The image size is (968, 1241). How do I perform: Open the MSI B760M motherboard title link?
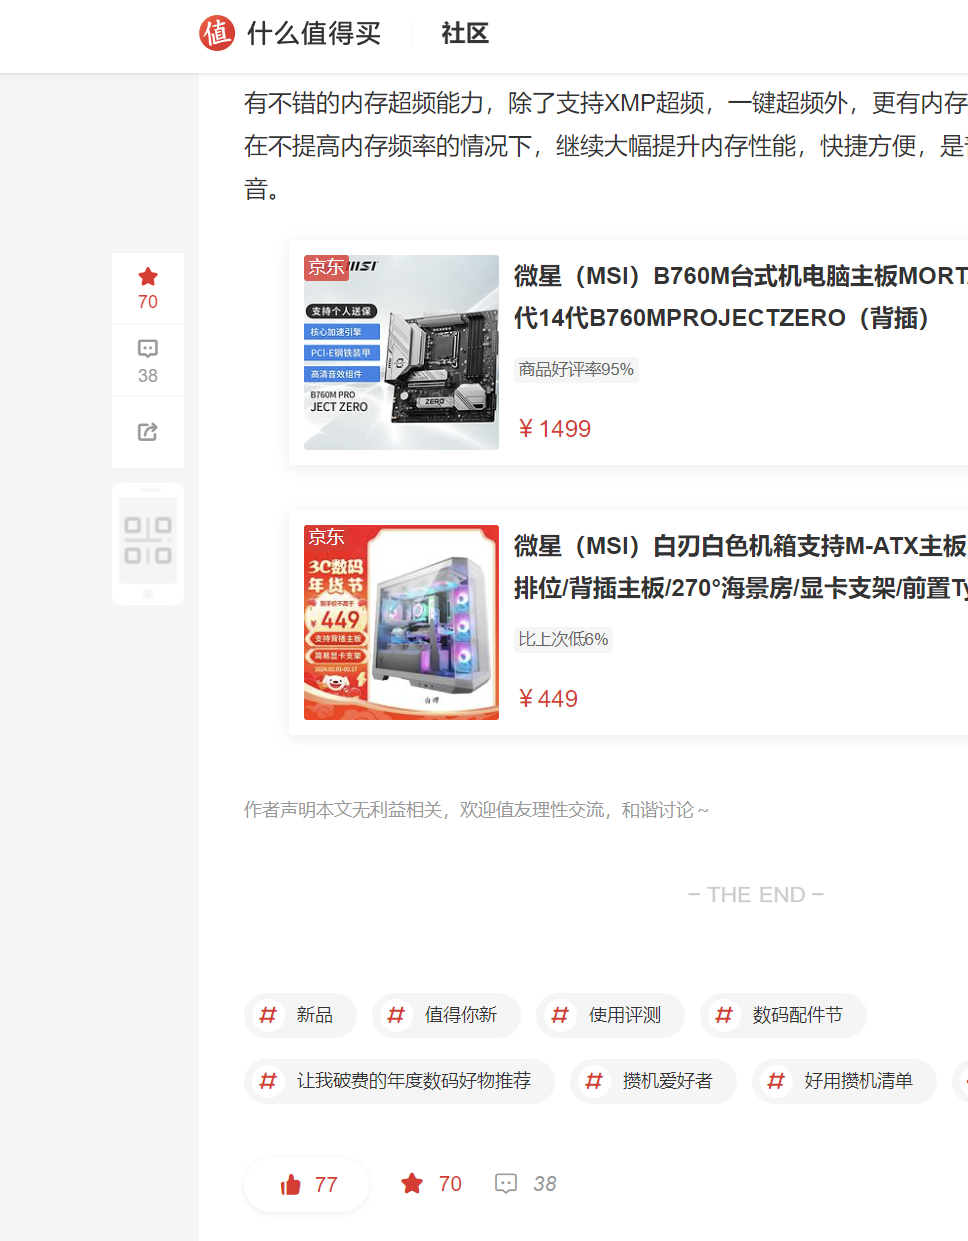[x=740, y=297]
